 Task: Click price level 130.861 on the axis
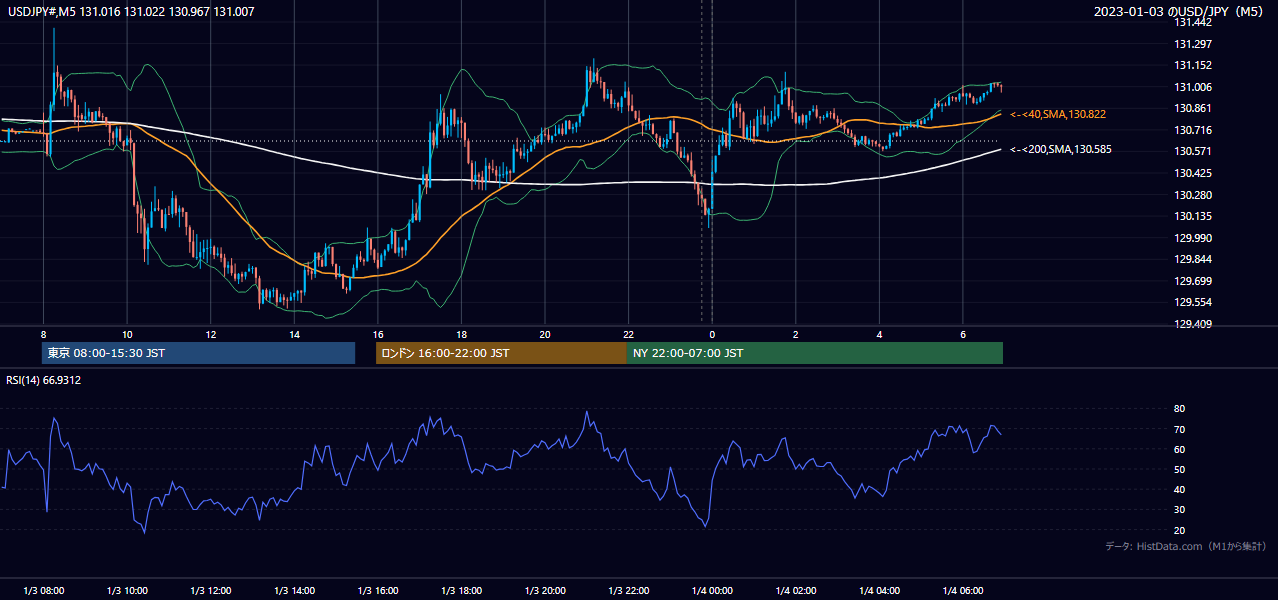[1194, 108]
